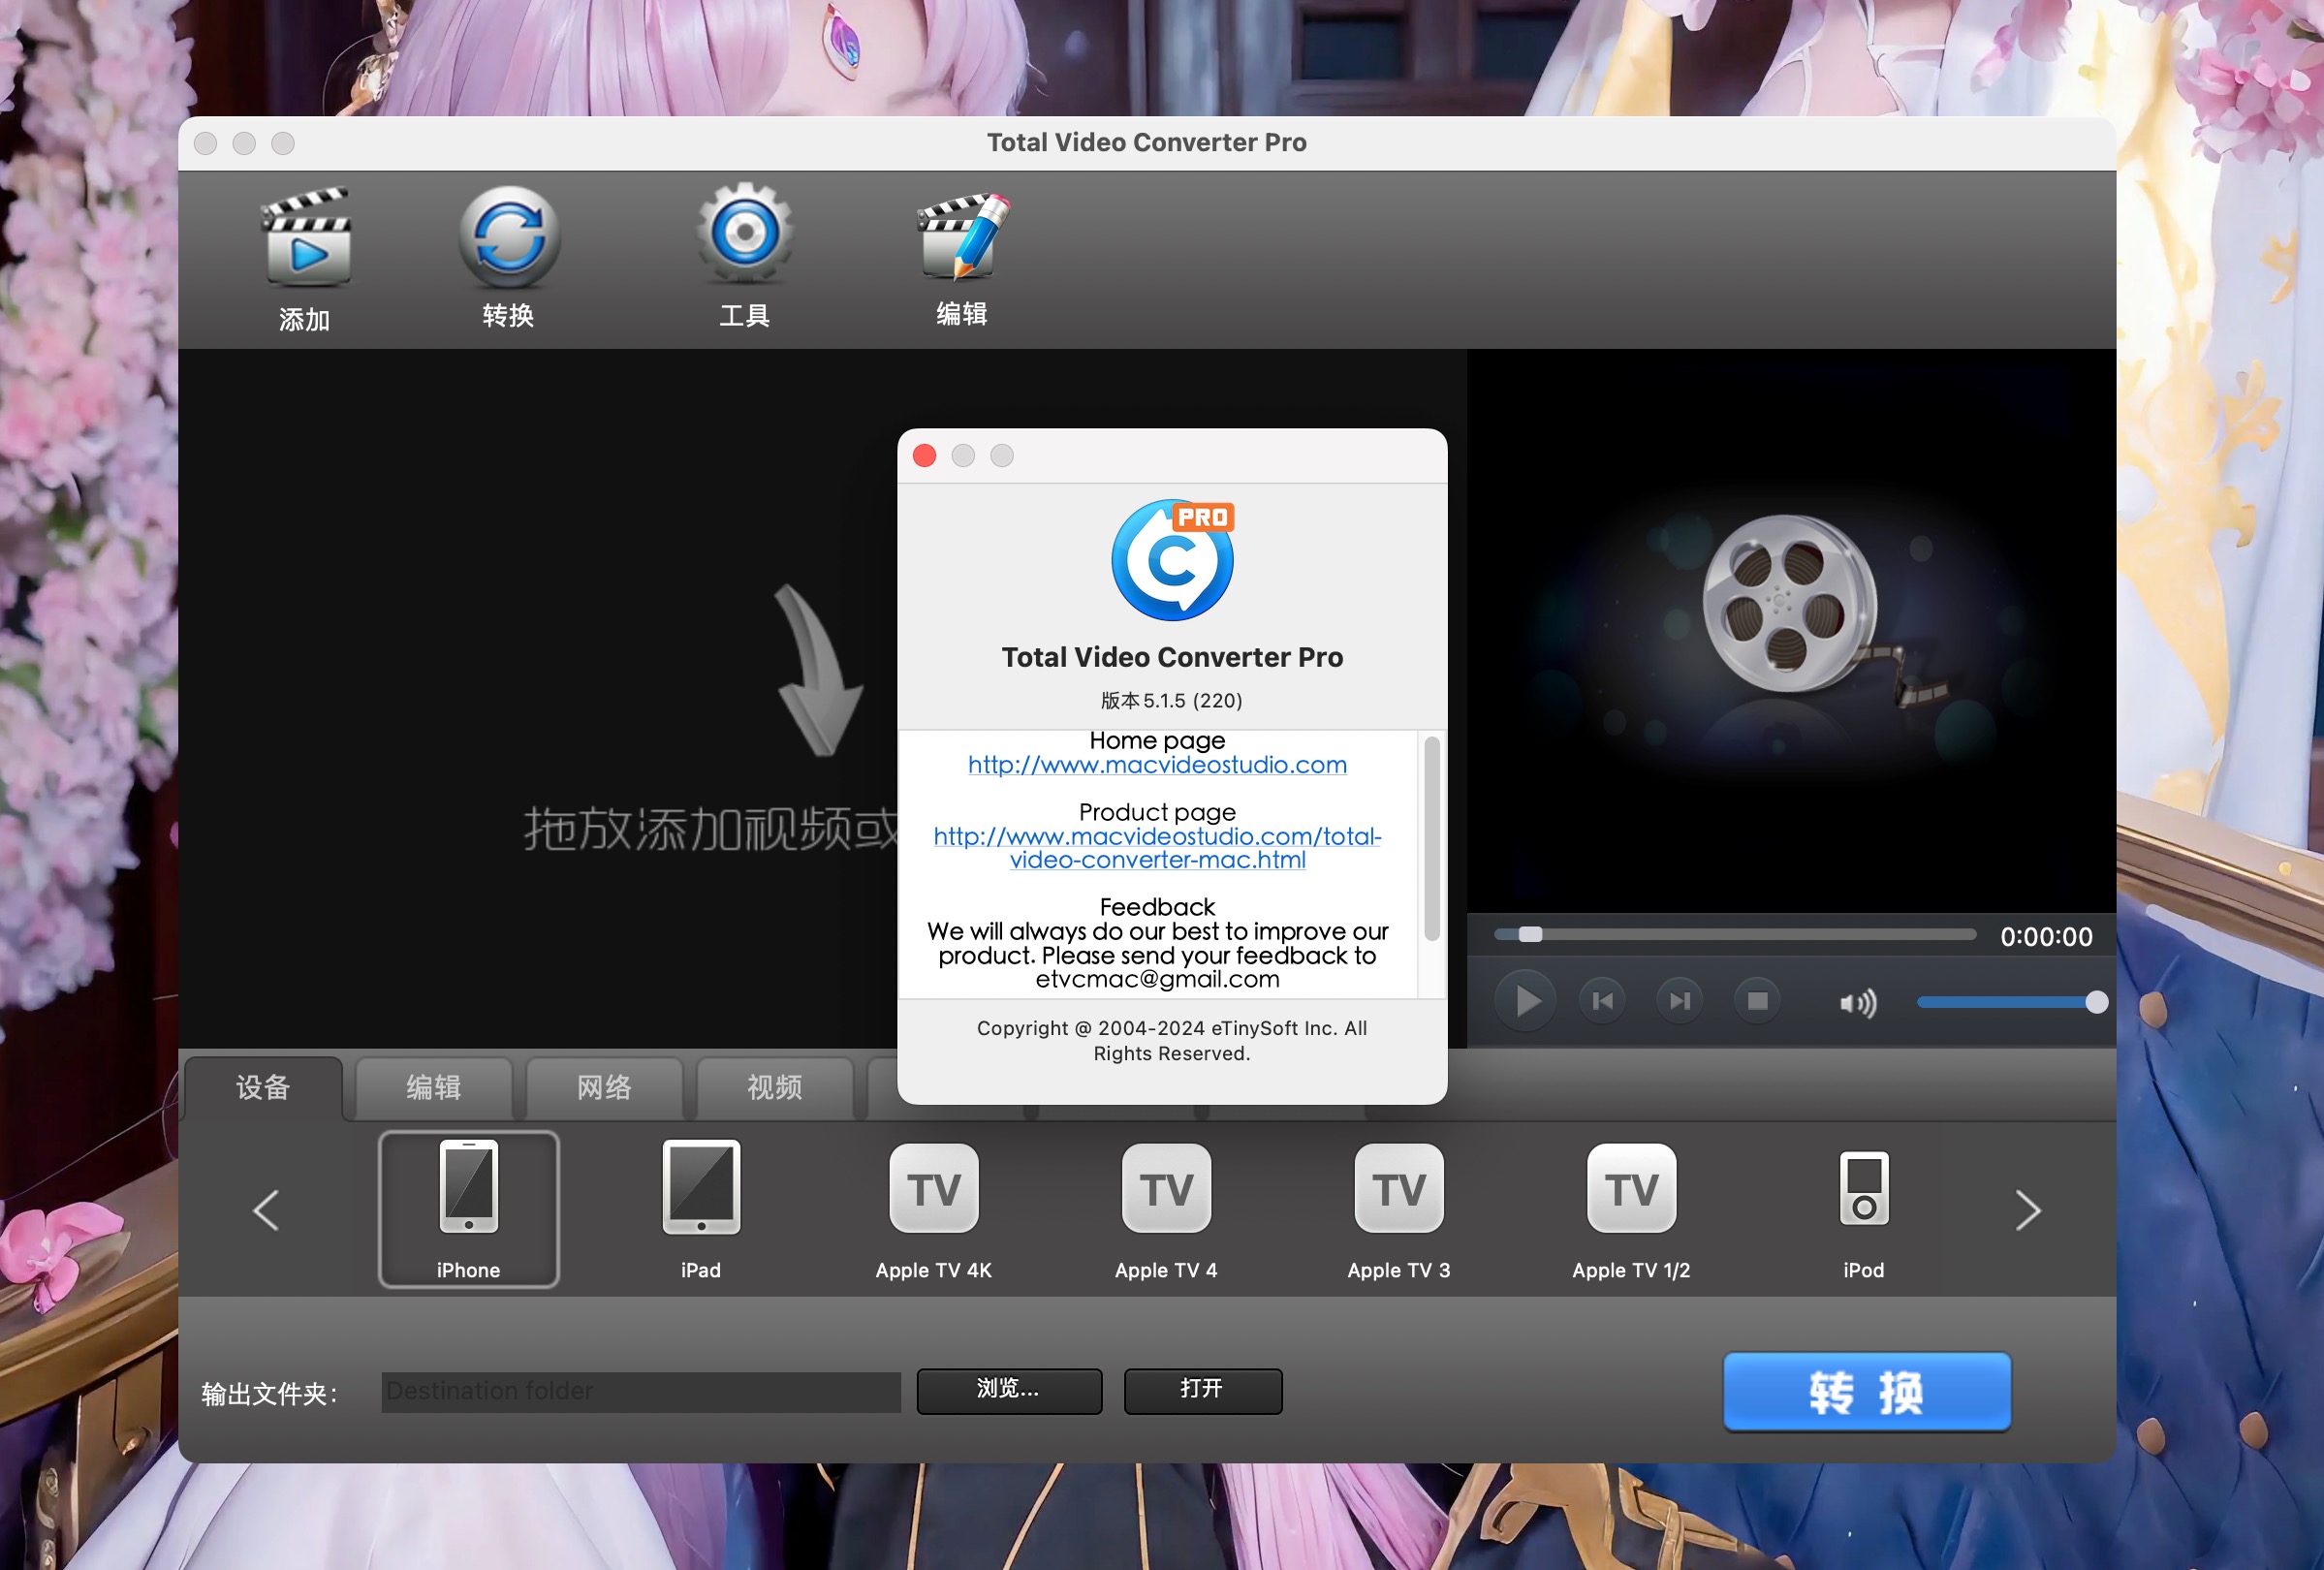
Task: Show previous device presets with left arrow
Action: point(266,1210)
